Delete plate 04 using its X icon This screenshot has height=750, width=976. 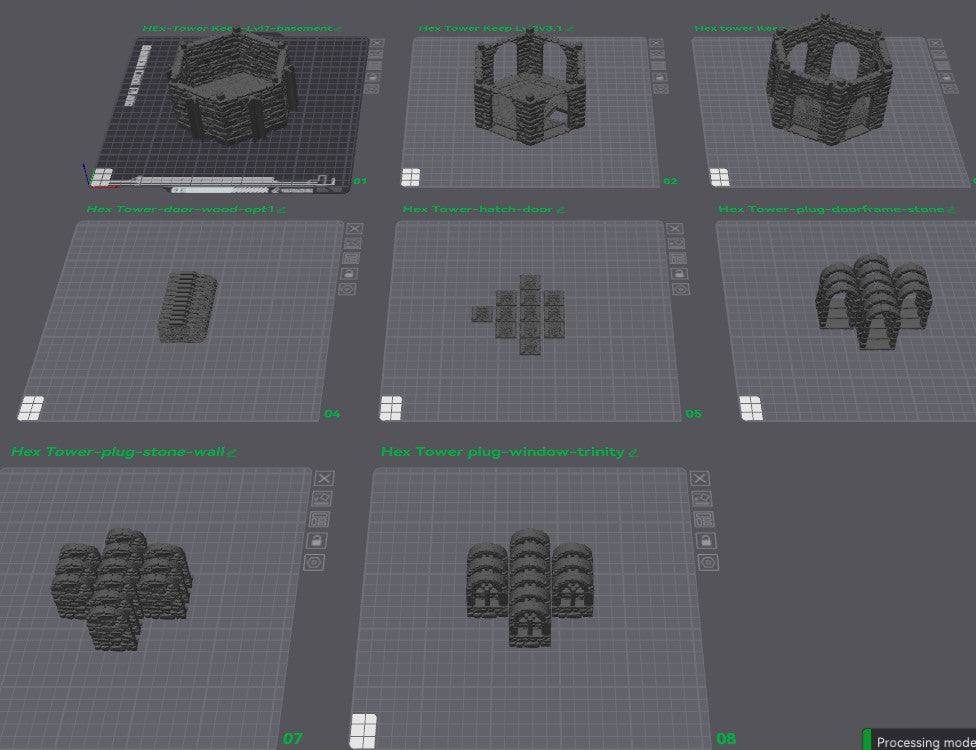[x=354, y=229]
